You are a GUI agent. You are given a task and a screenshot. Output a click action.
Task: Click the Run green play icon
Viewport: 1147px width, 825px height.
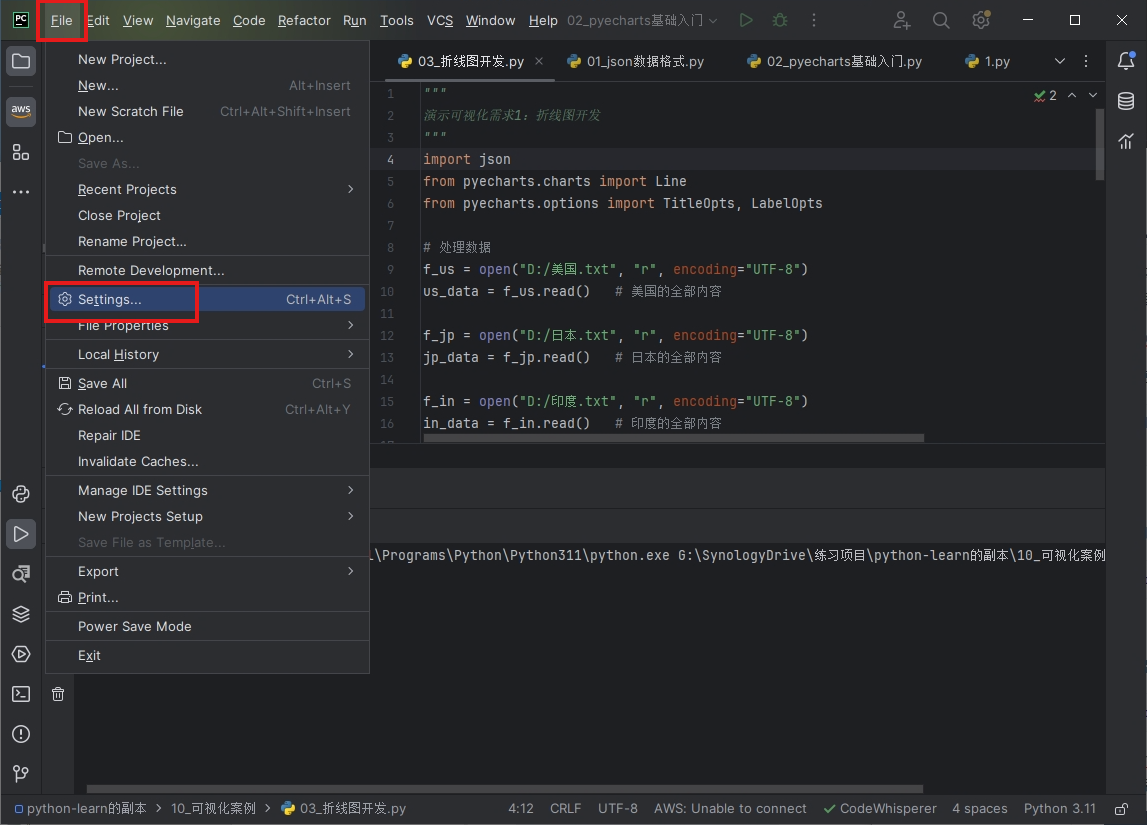click(746, 20)
